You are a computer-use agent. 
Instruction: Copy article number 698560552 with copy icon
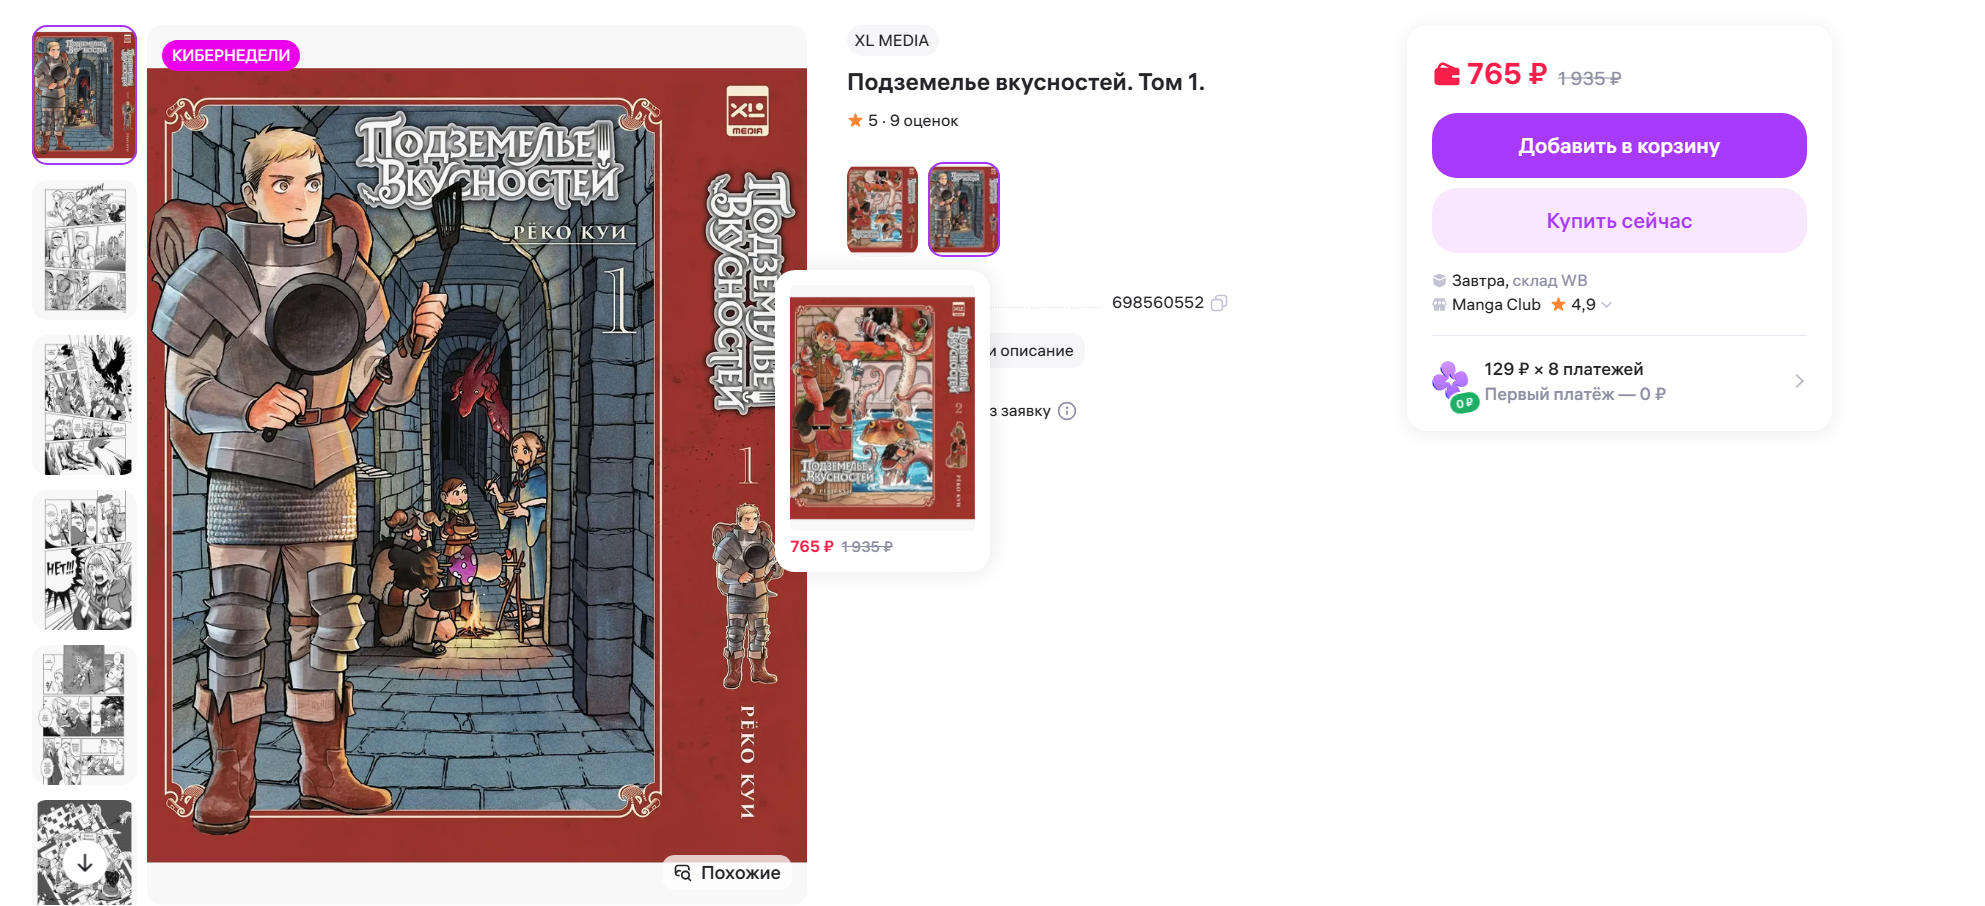1219,303
